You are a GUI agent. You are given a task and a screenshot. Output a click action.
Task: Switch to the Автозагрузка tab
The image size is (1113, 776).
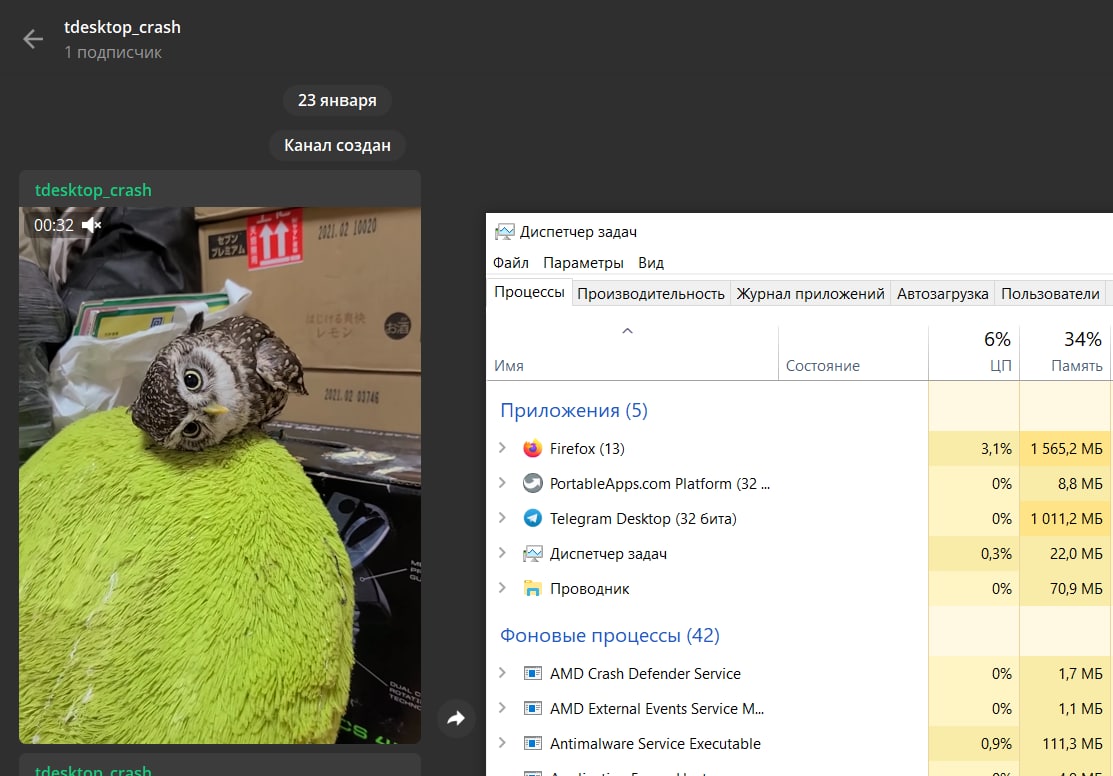[943, 294]
